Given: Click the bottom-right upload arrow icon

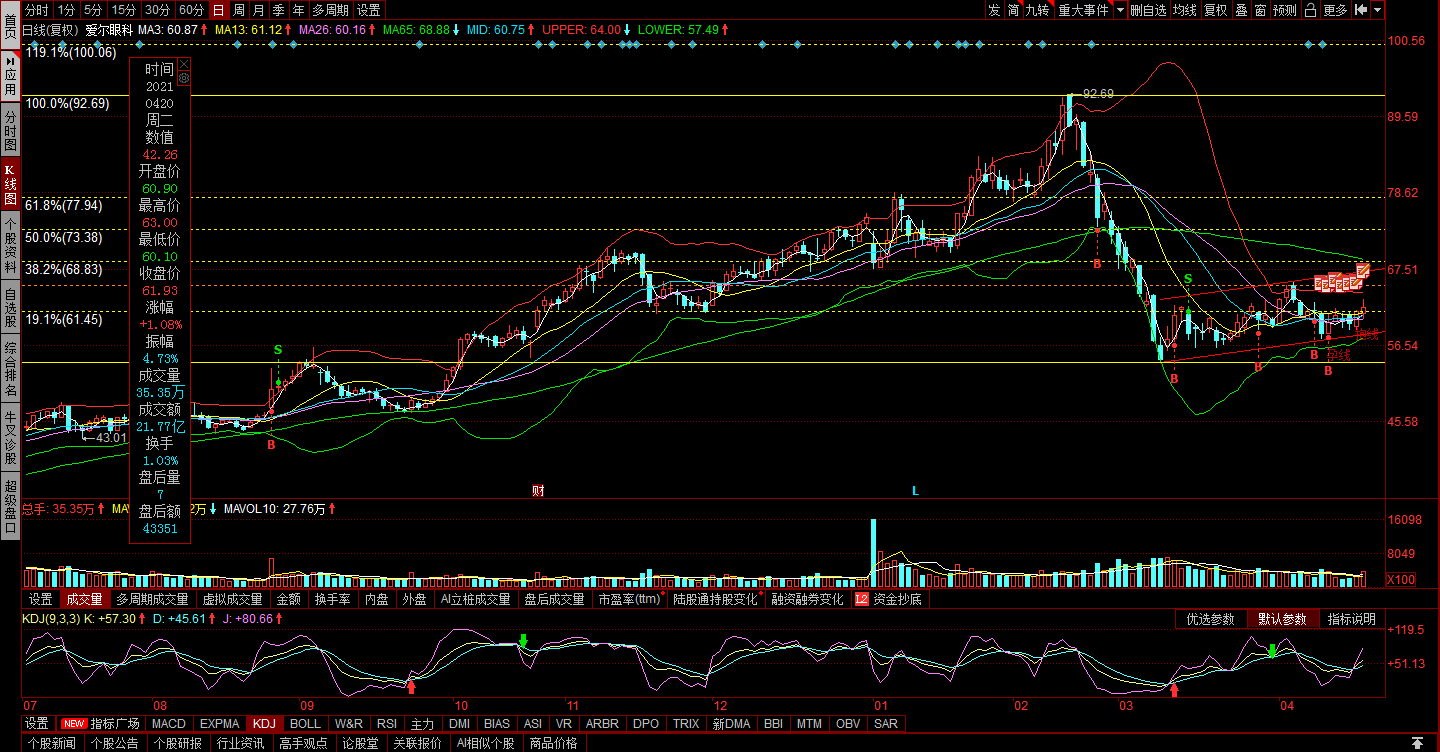Looking at the screenshot, I should [1417, 743].
